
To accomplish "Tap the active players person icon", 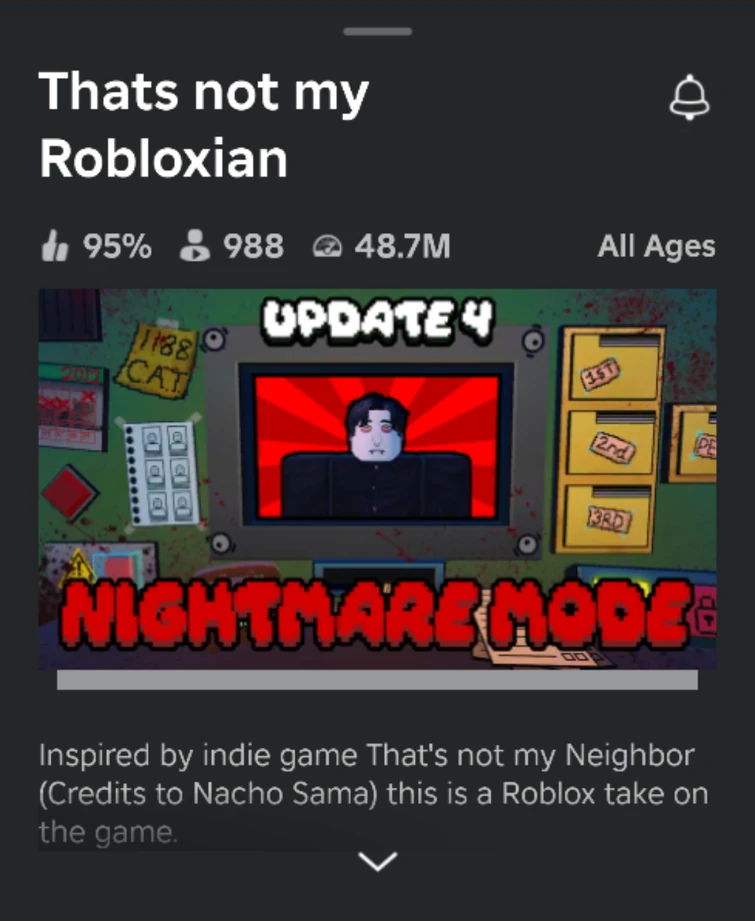I will [194, 245].
